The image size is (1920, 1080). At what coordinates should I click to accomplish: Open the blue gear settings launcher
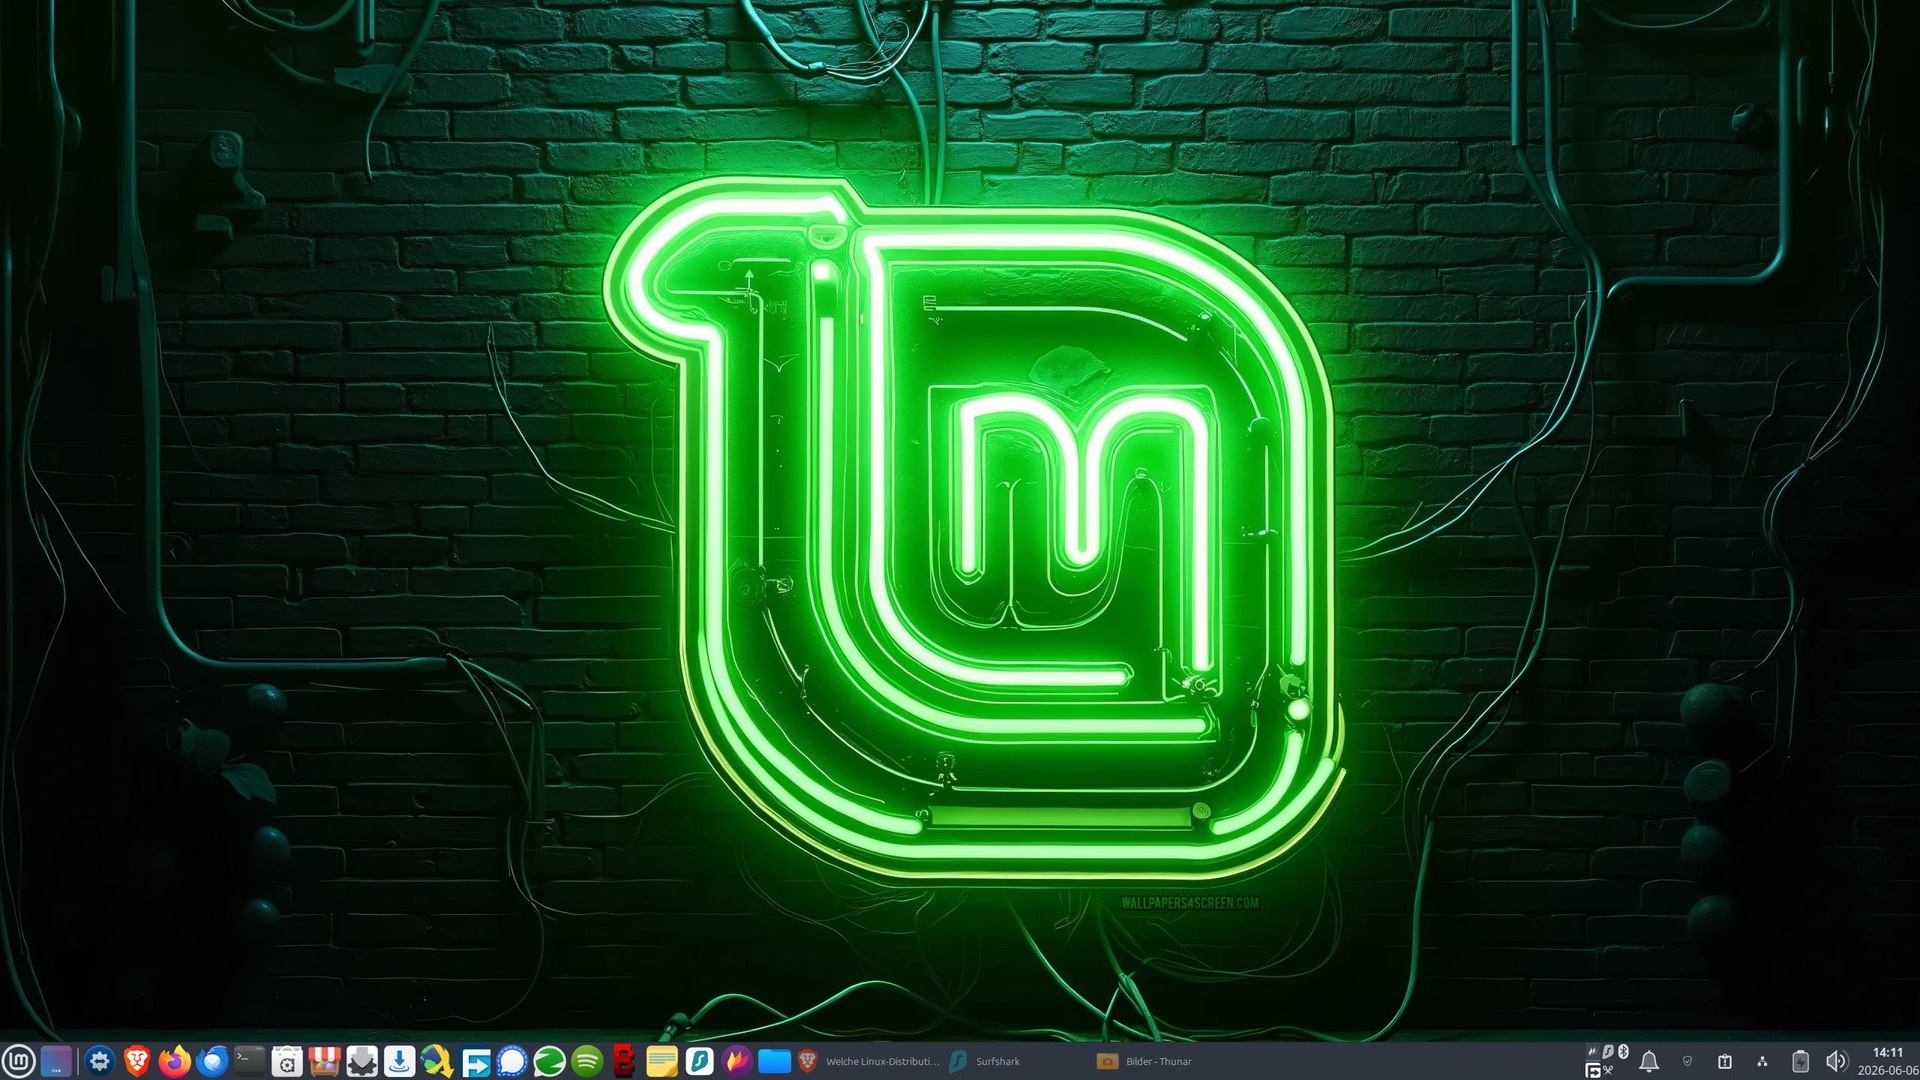(x=99, y=1061)
